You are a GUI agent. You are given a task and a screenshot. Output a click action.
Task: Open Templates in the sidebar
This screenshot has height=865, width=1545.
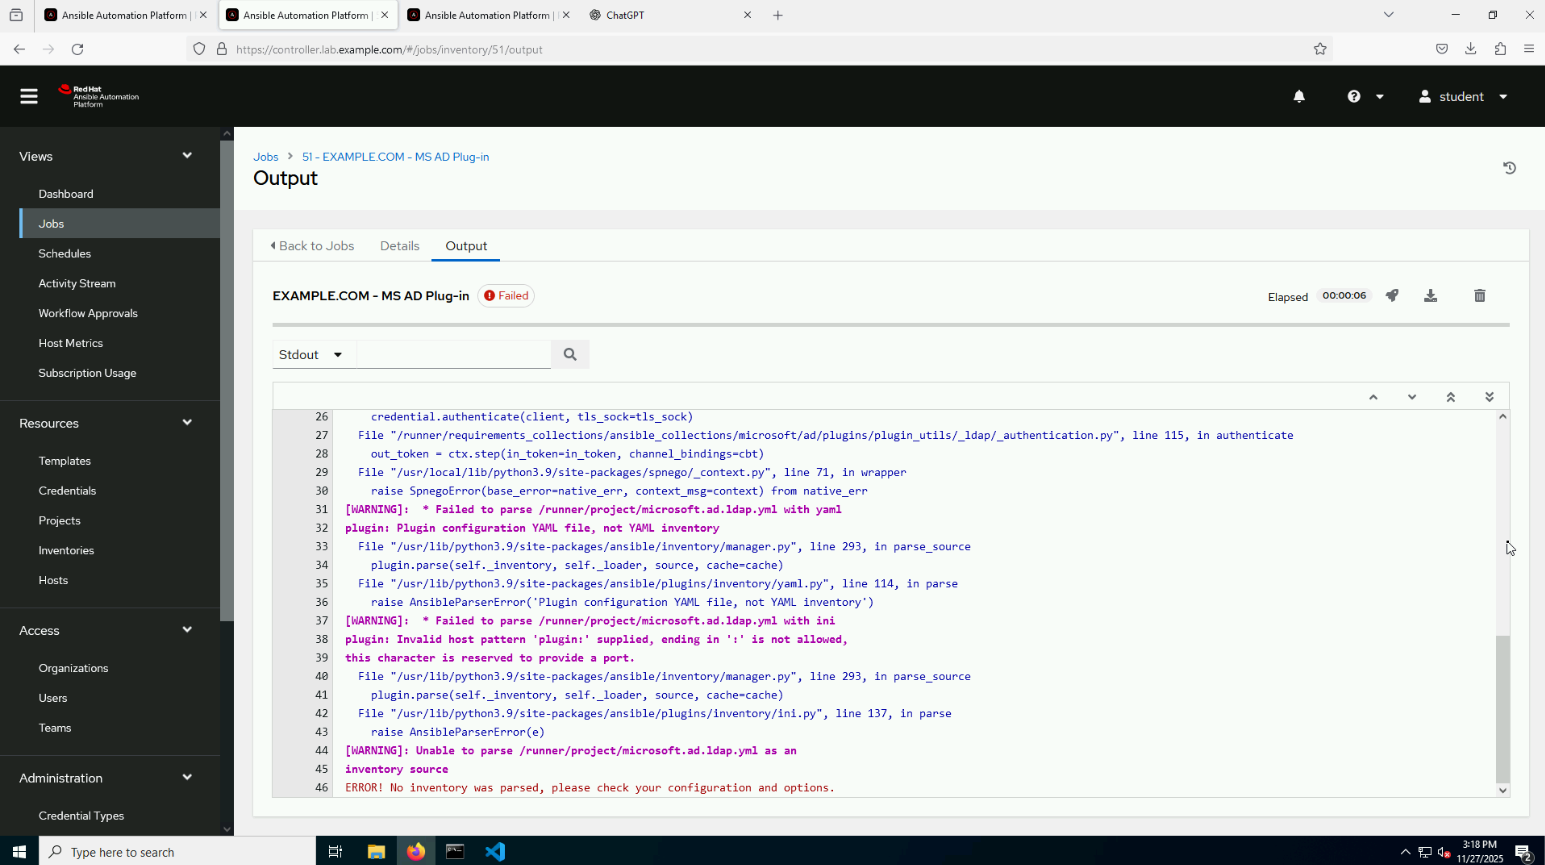click(x=65, y=461)
